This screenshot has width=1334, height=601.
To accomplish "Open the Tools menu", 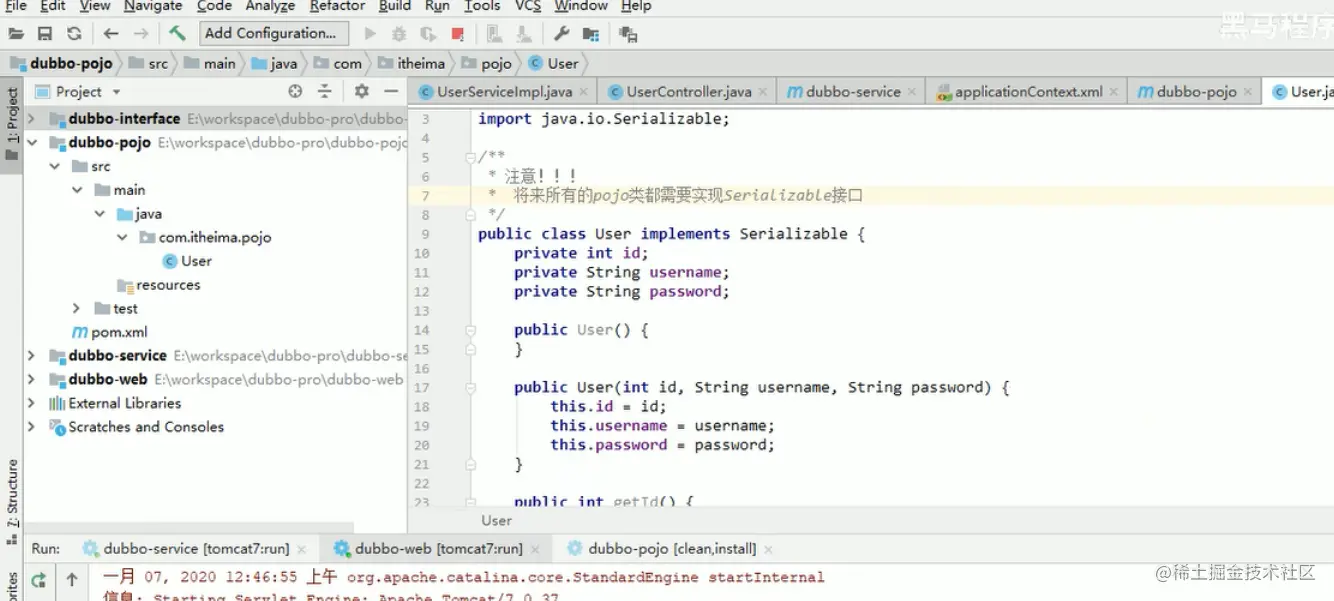I will 482,6.
